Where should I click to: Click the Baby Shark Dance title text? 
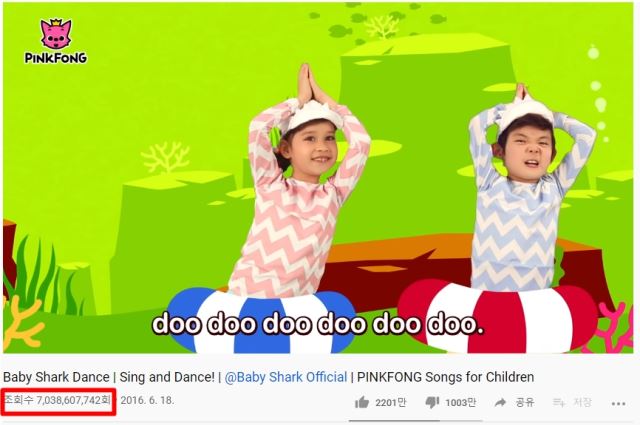56,377
